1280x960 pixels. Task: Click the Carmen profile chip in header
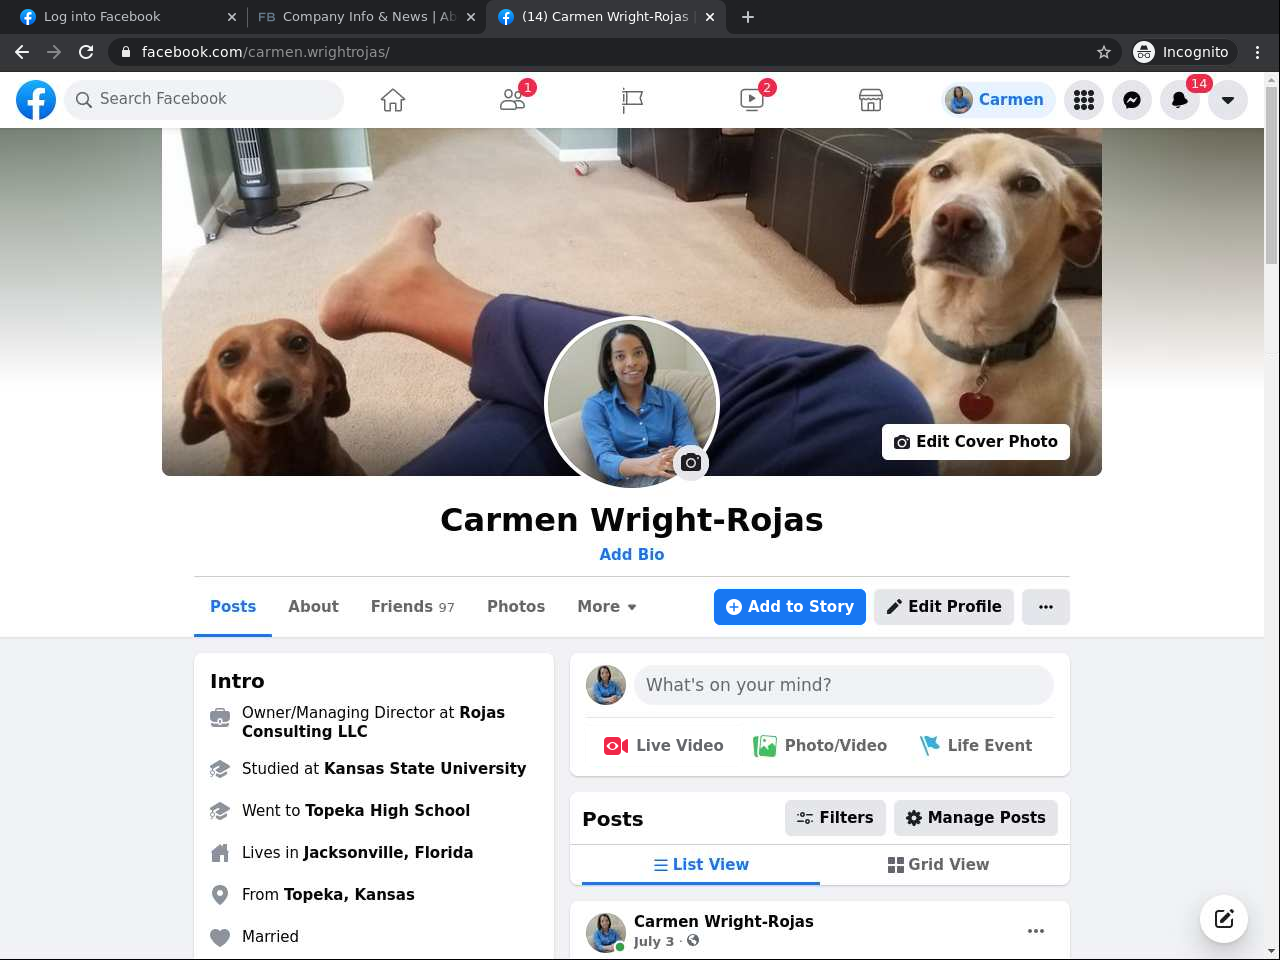[x=997, y=100]
